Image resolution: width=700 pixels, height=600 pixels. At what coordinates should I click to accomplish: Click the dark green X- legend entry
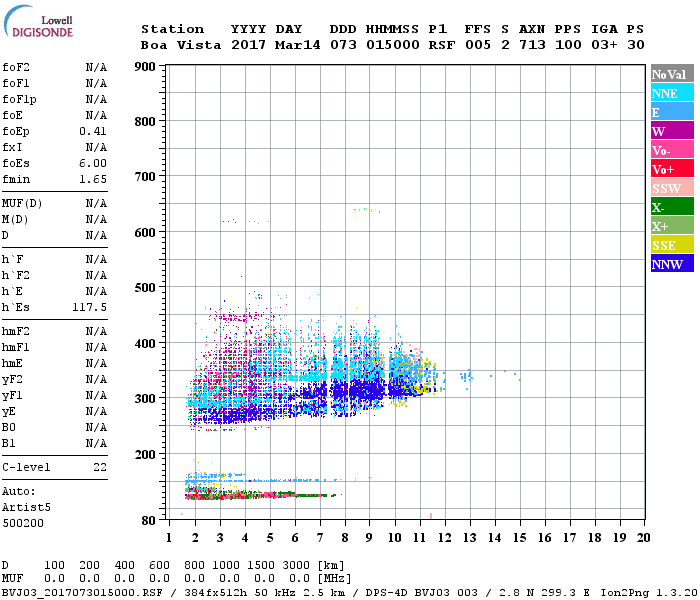(671, 207)
